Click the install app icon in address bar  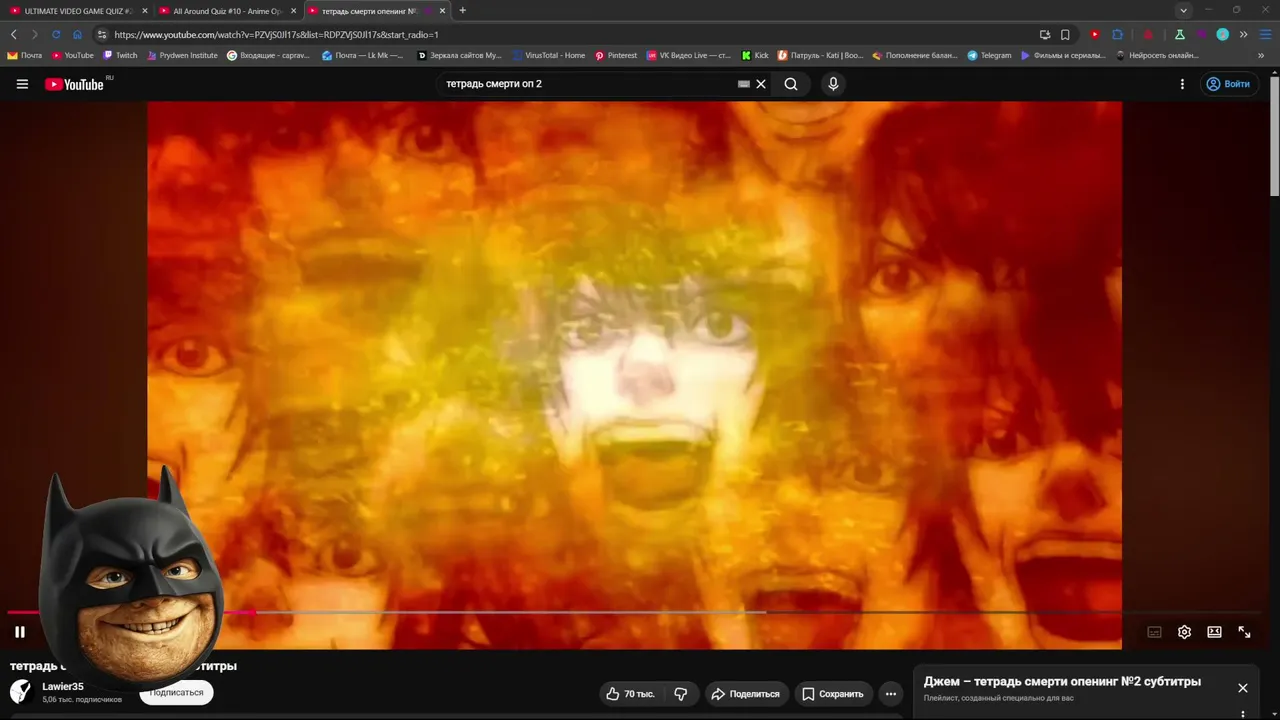click(1045, 34)
